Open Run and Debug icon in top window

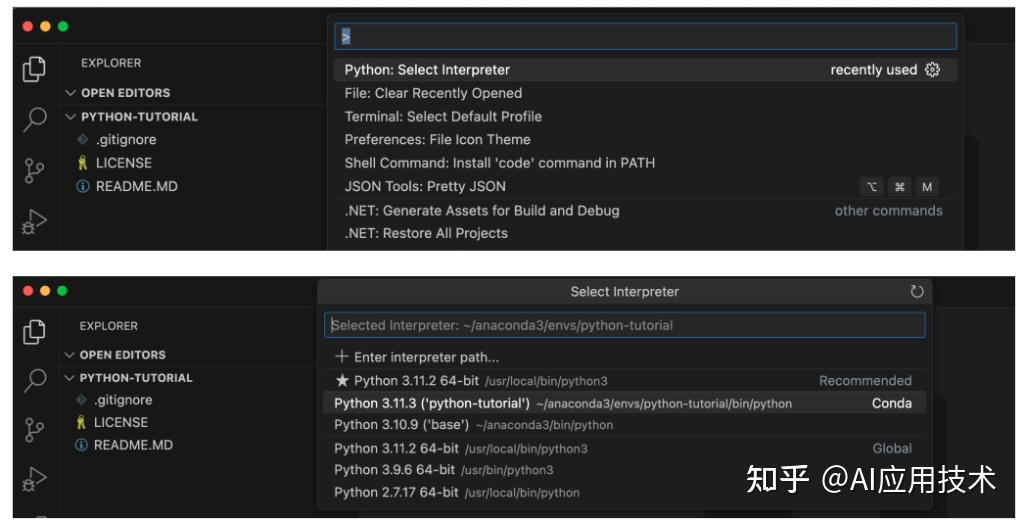pos(34,221)
